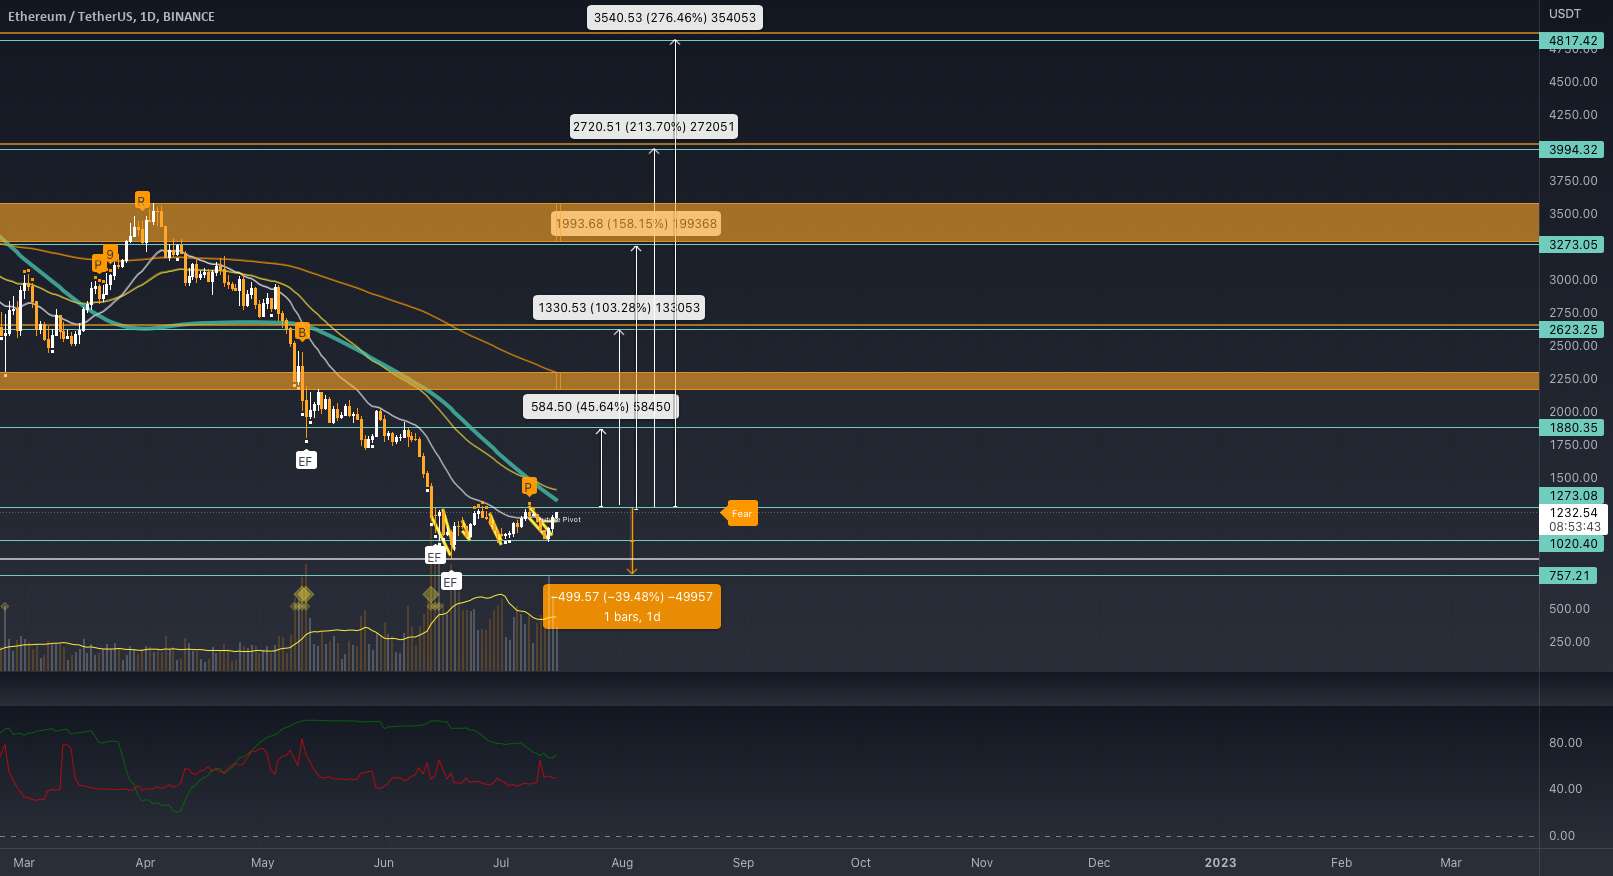Click the 2000.00 price axis label
Viewport: 1613px width, 876px height.
point(1573,411)
